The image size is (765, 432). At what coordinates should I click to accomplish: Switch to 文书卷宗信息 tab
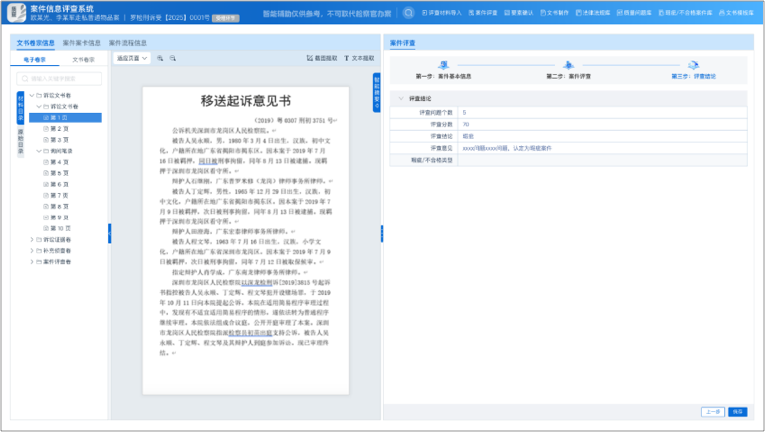click(36, 43)
